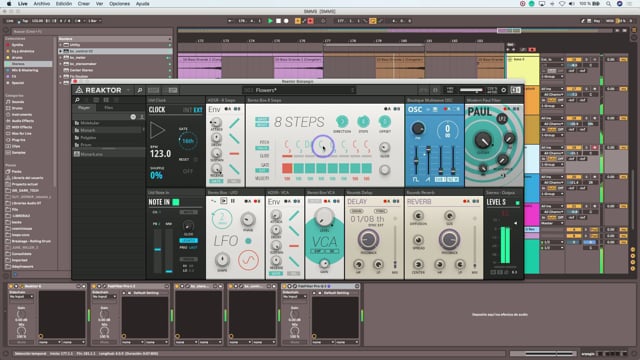Viewport: 640px width, 360px height.
Task: Click the Monark.ens file entry
Action: pyautogui.click(x=91, y=154)
